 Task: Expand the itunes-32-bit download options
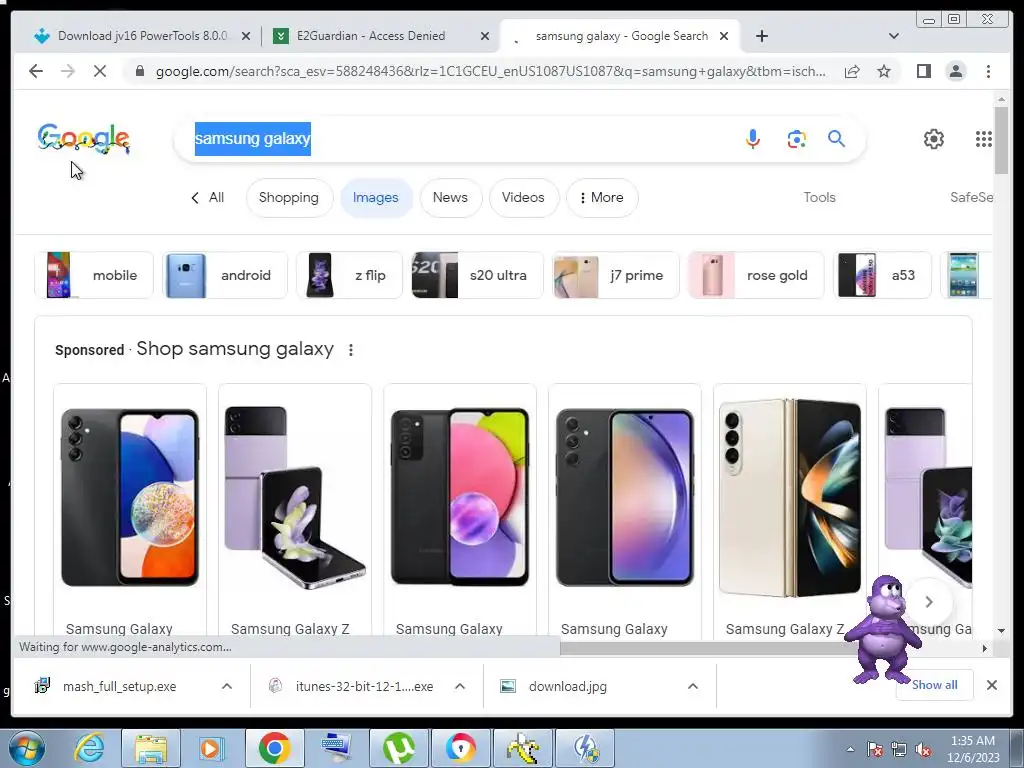[460, 686]
